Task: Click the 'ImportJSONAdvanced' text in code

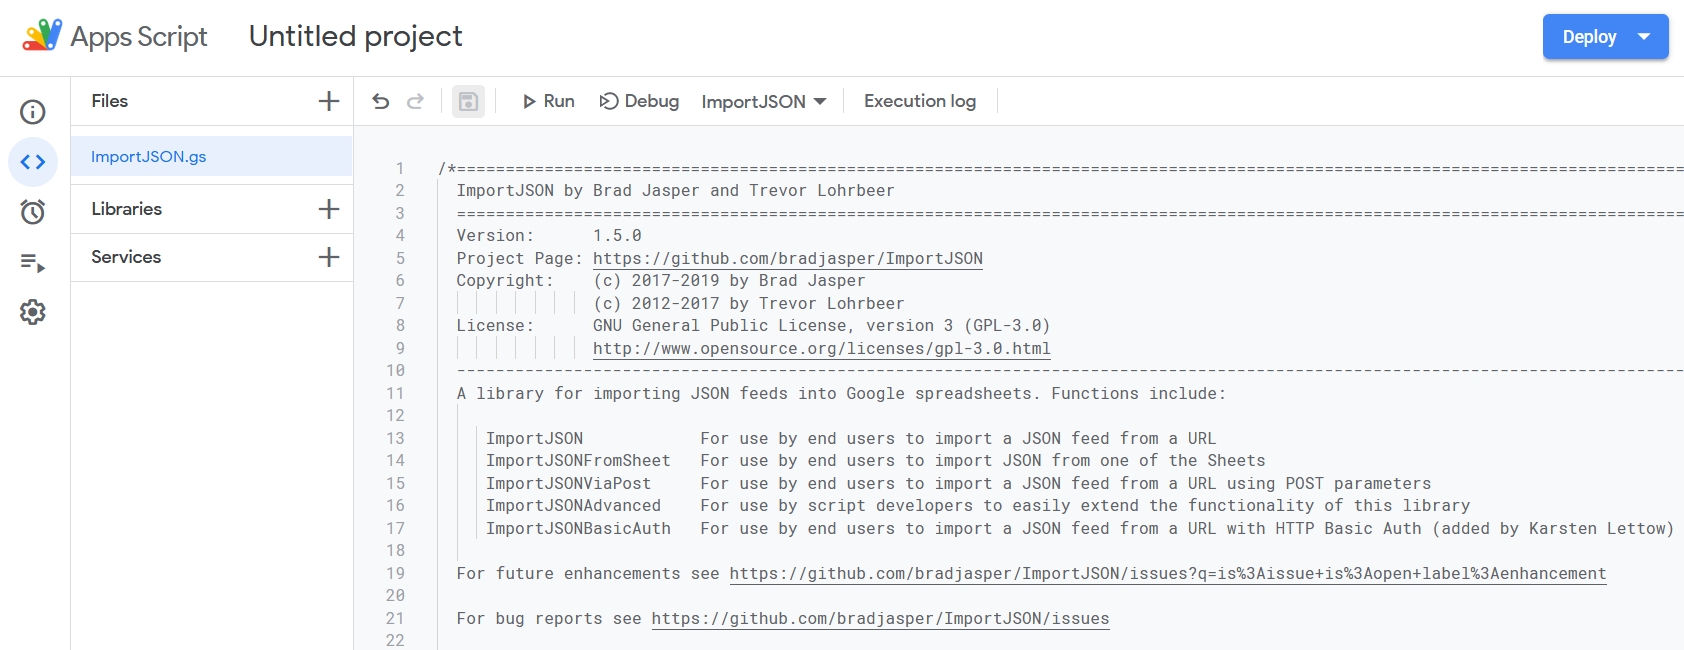Action: tap(573, 506)
